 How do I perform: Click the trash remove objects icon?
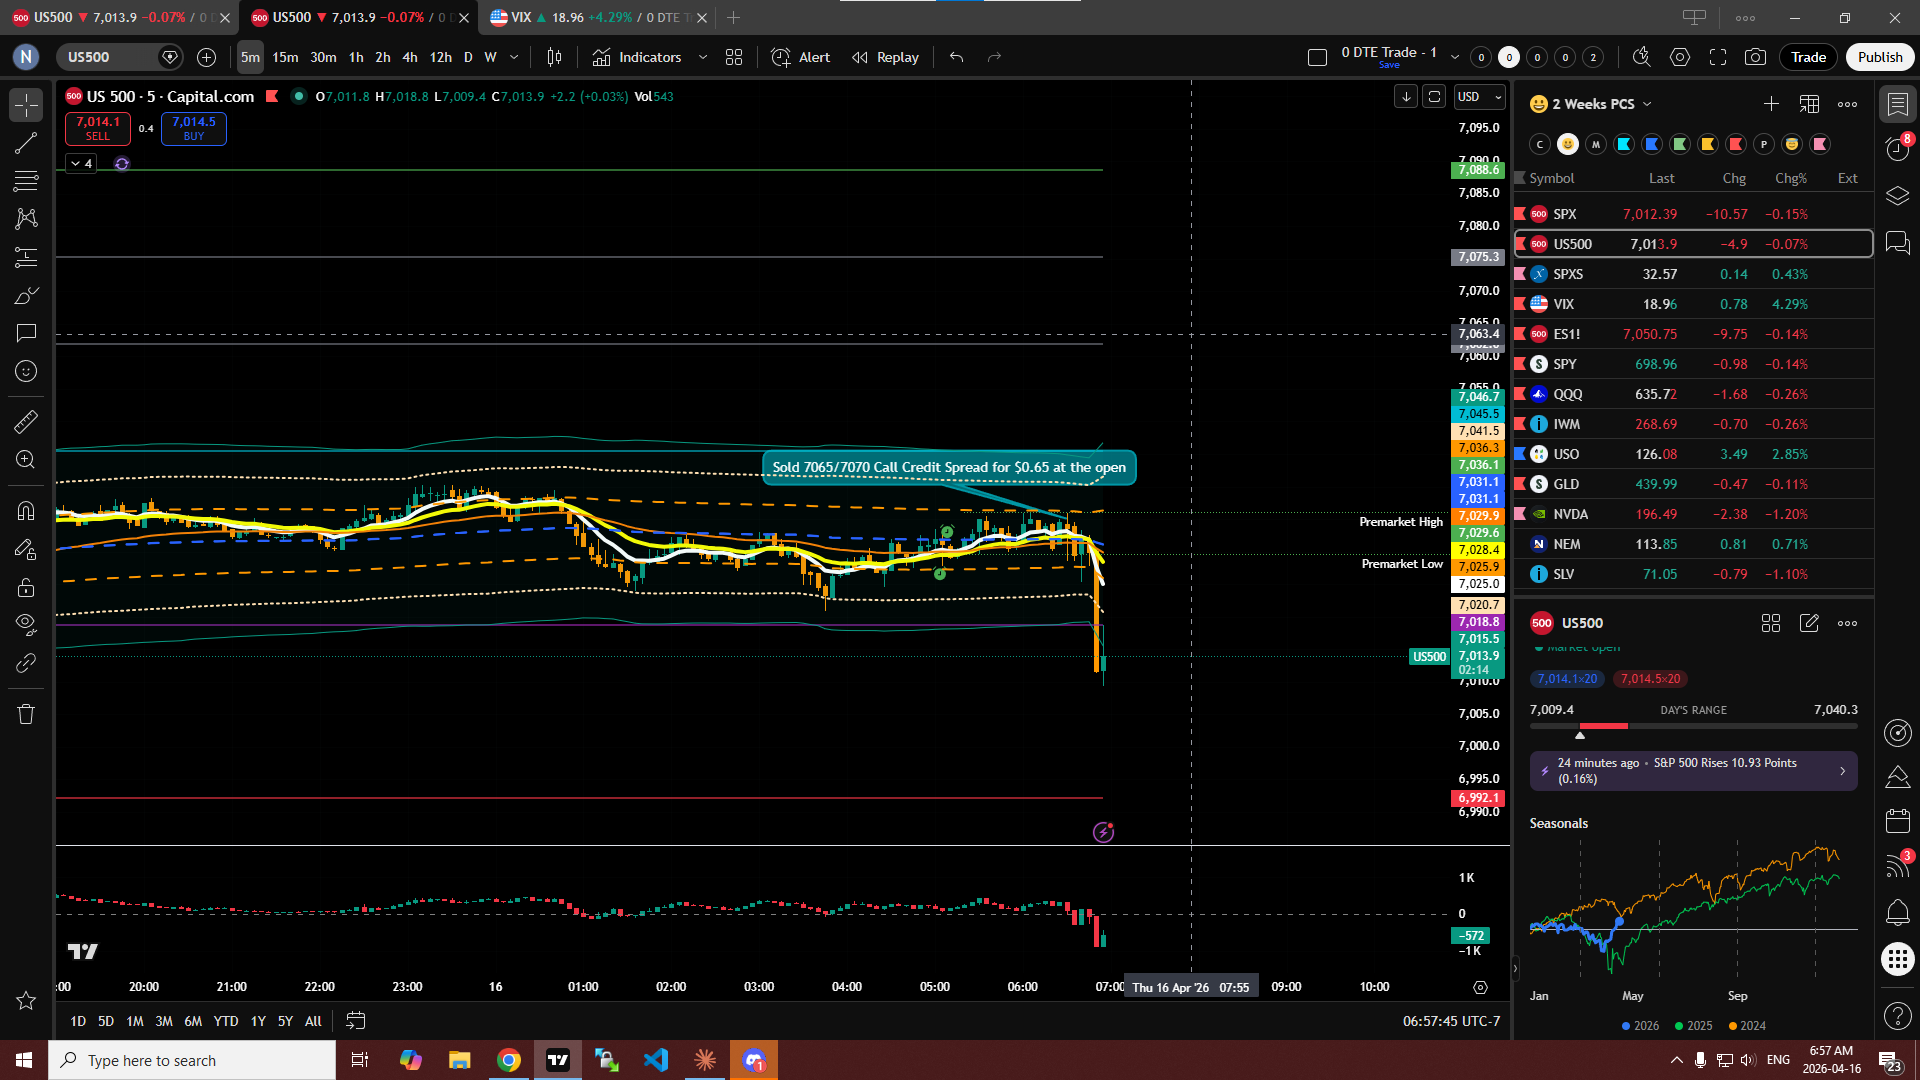[x=26, y=714]
